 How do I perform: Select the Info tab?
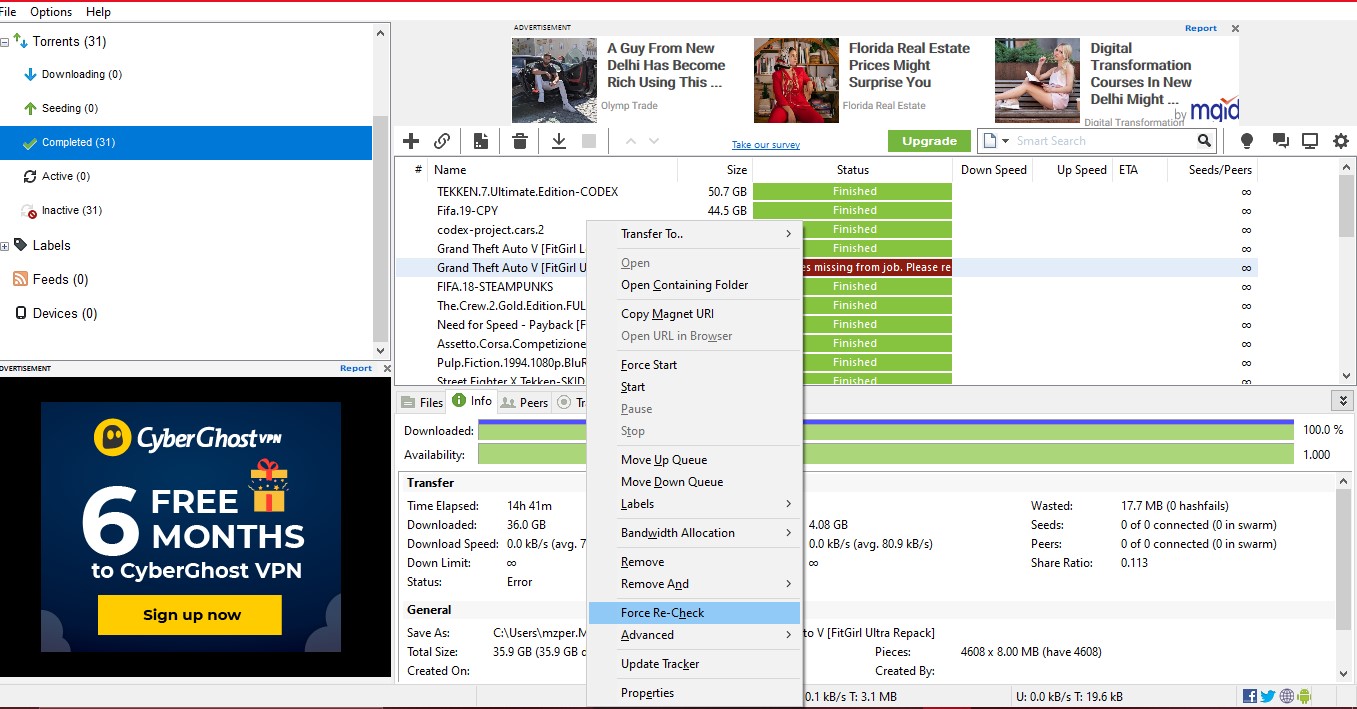(x=472, y=401)
